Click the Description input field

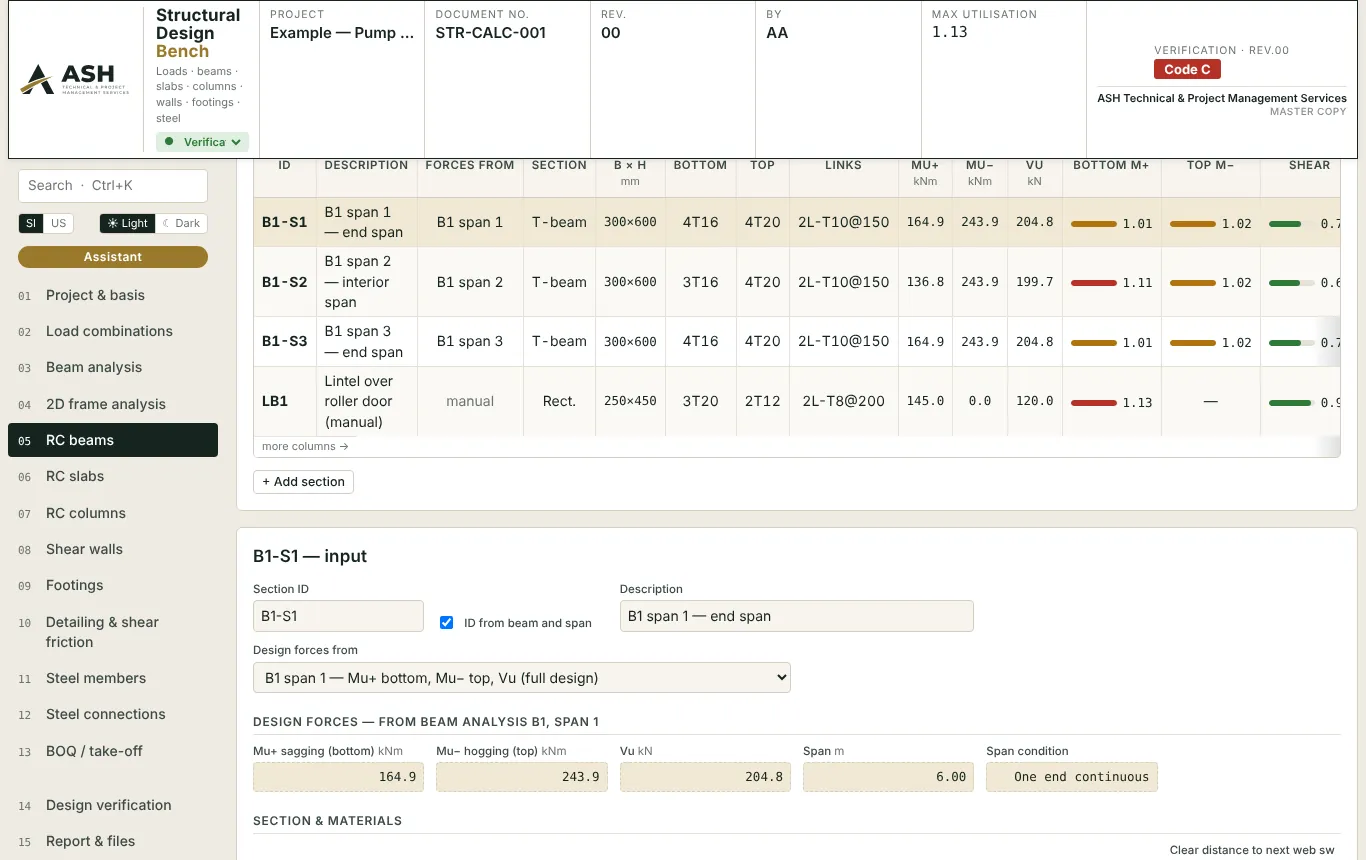click(x=796, y=616)
